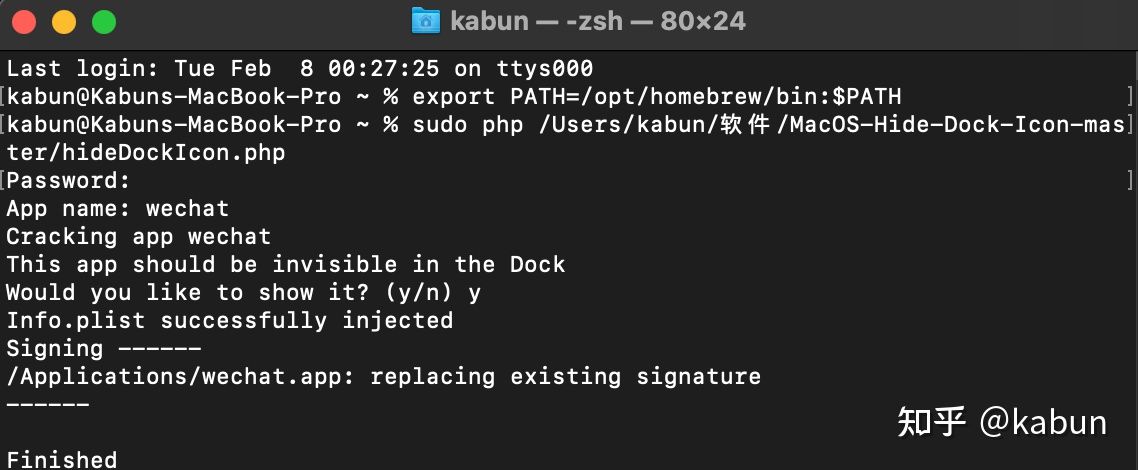Click the "知乎 @kabun" watermark

(x=1002, y=422)
